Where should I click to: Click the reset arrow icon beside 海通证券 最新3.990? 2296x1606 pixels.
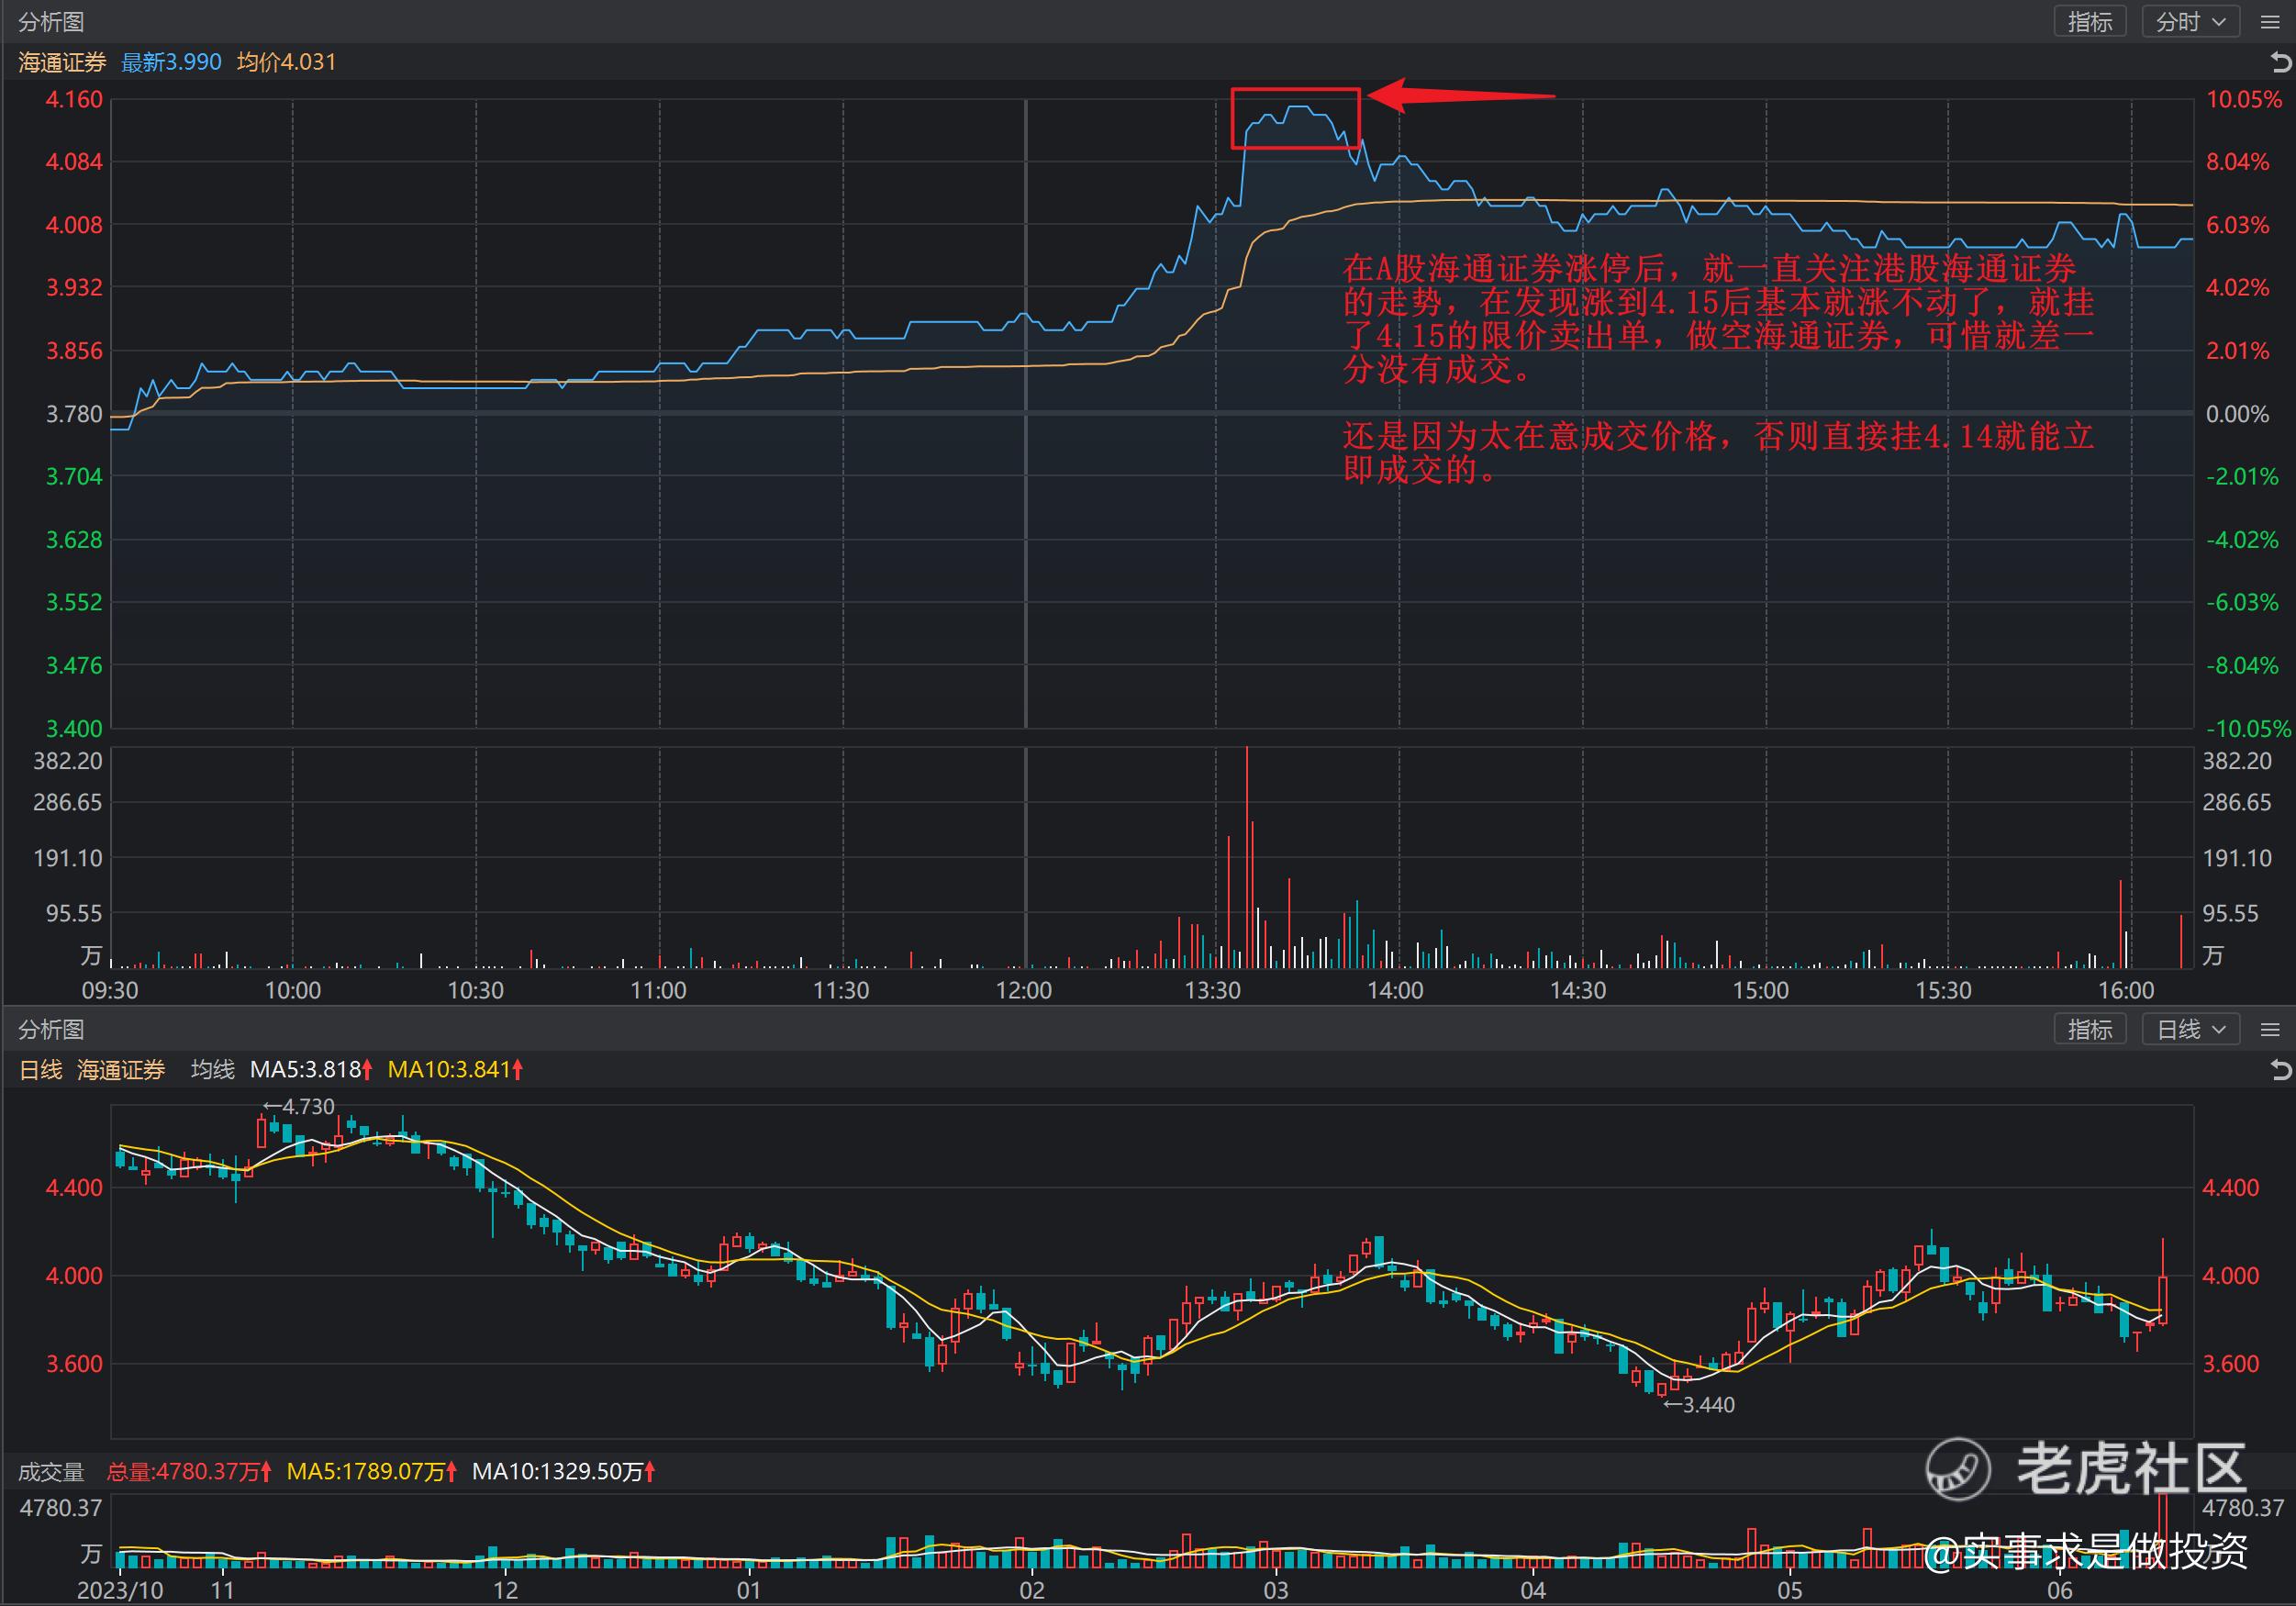(x=2280, y=62)
